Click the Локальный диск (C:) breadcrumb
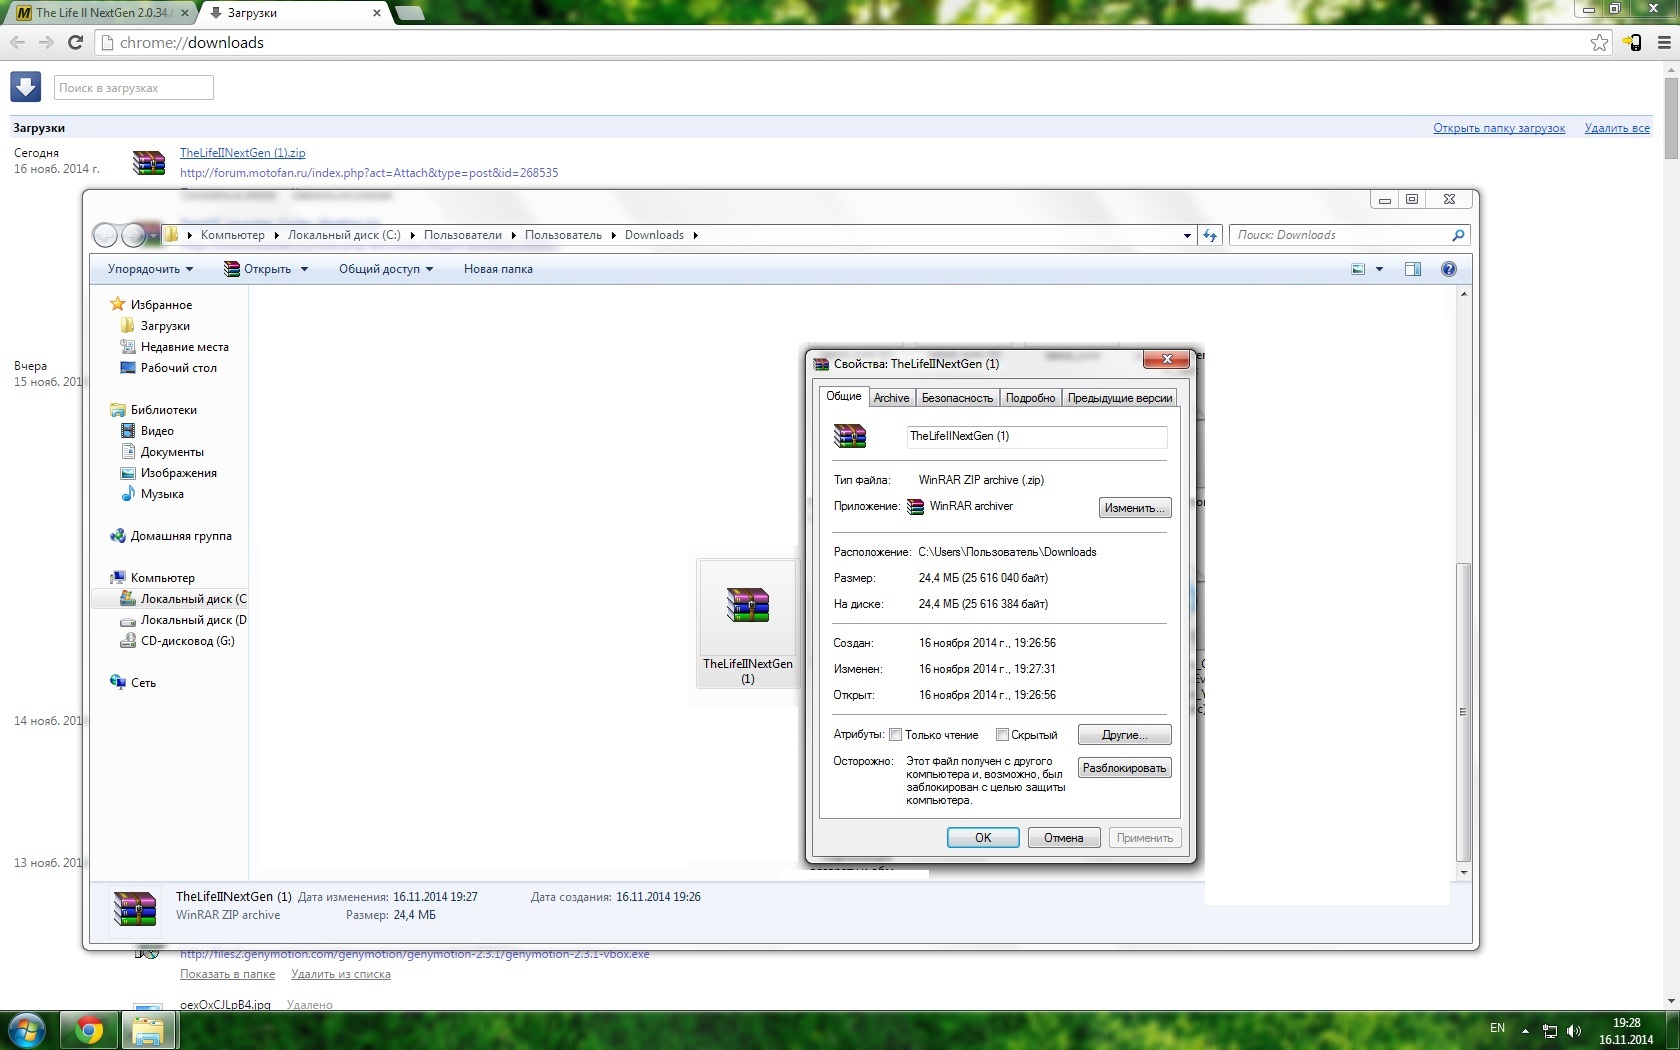Image resolution: width=1680 pixels, height=1050 pixels. tap(344, 235)
